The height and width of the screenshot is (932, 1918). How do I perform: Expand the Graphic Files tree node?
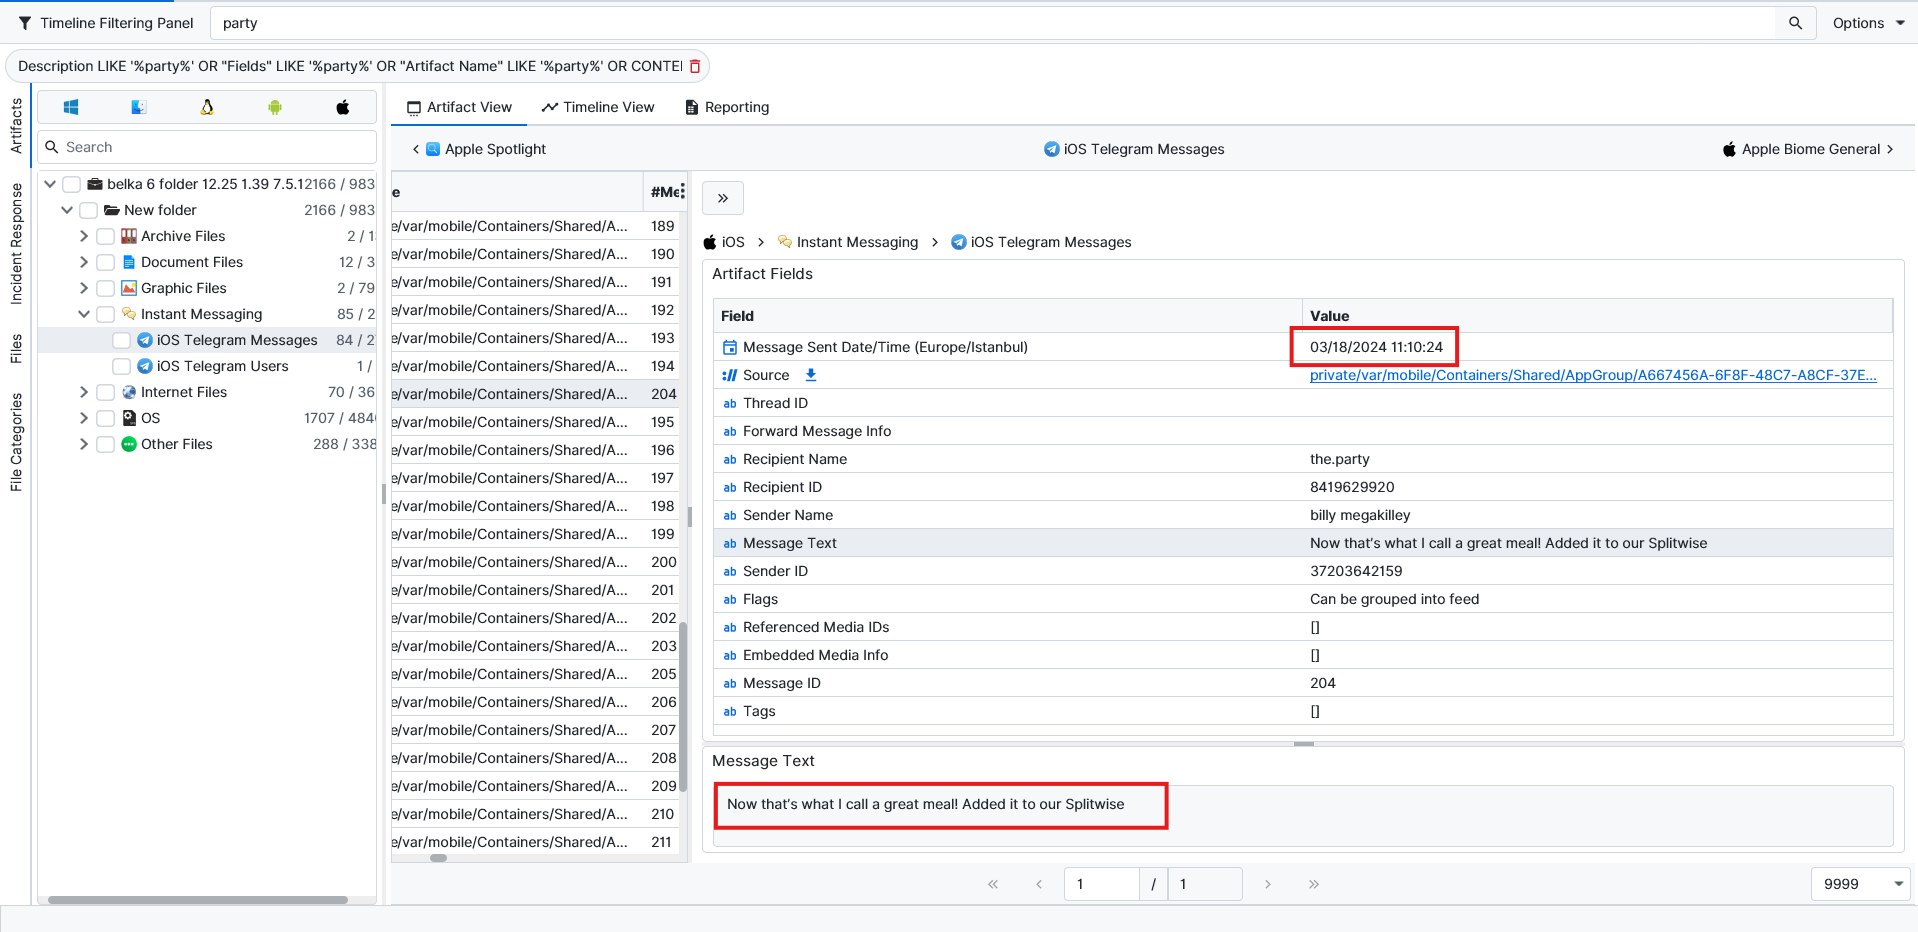tap(84, 288)
